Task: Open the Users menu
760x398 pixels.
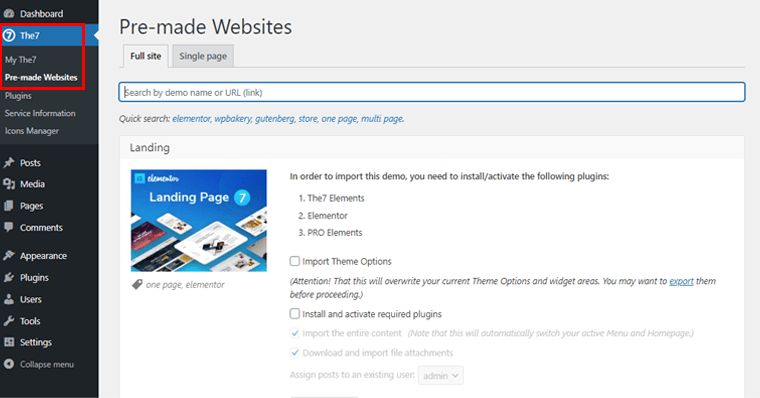Action: (31, 299)
